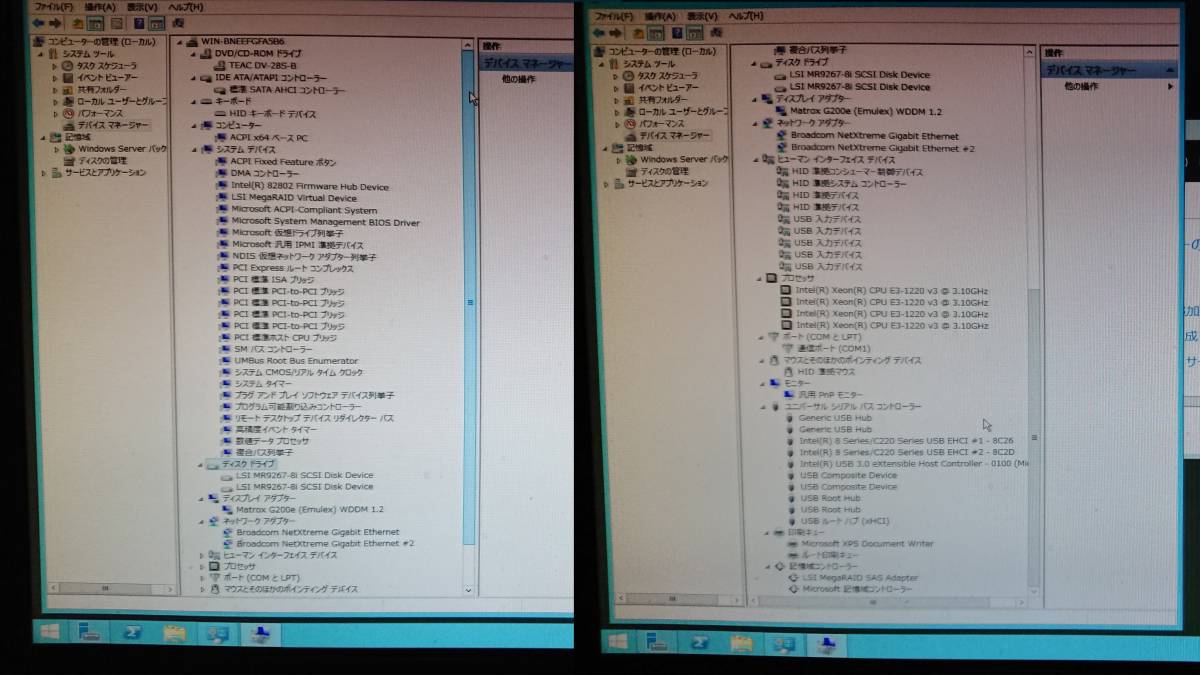Select Windows Server バックアップ in right window tree

click(x=684, y=159)
